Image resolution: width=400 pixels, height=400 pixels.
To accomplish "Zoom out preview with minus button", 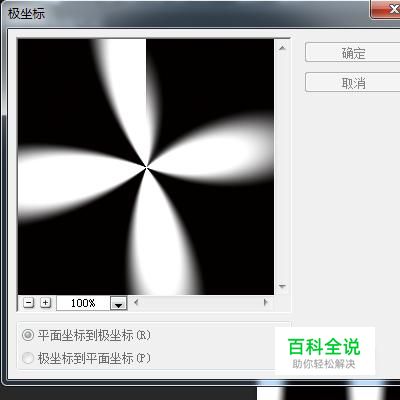I will tap(29, 303).
